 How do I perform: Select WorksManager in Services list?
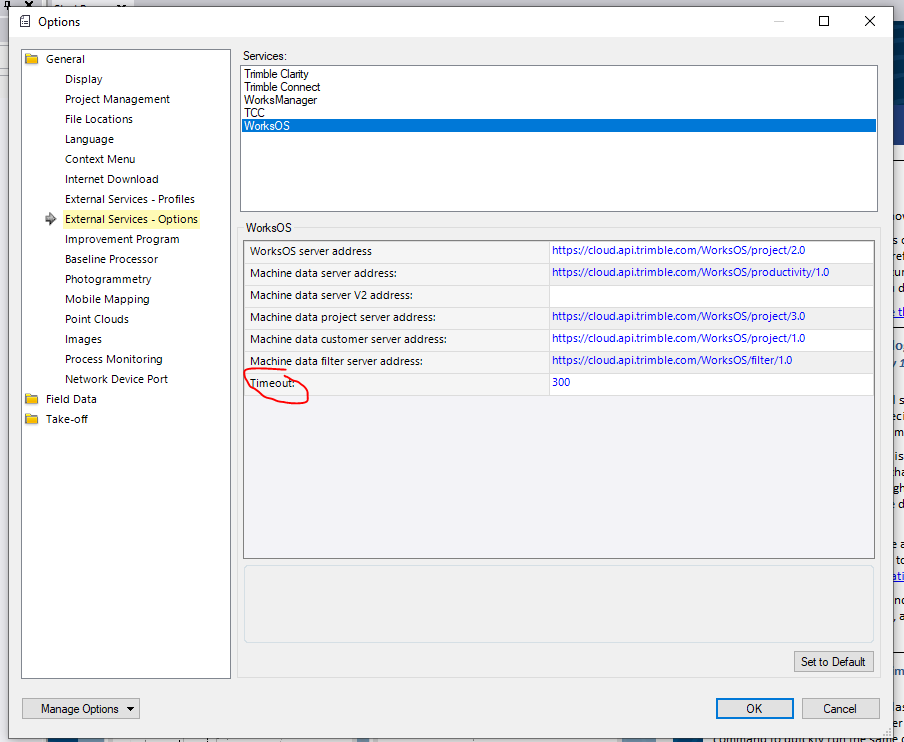point(559,100)
